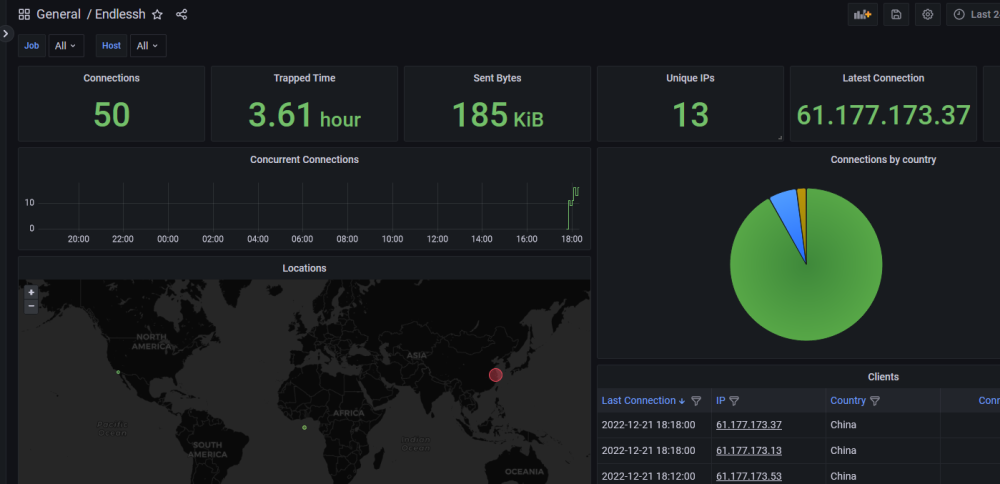
Task: Click the General breadcrumb folder
Action: tap(59, 15)
